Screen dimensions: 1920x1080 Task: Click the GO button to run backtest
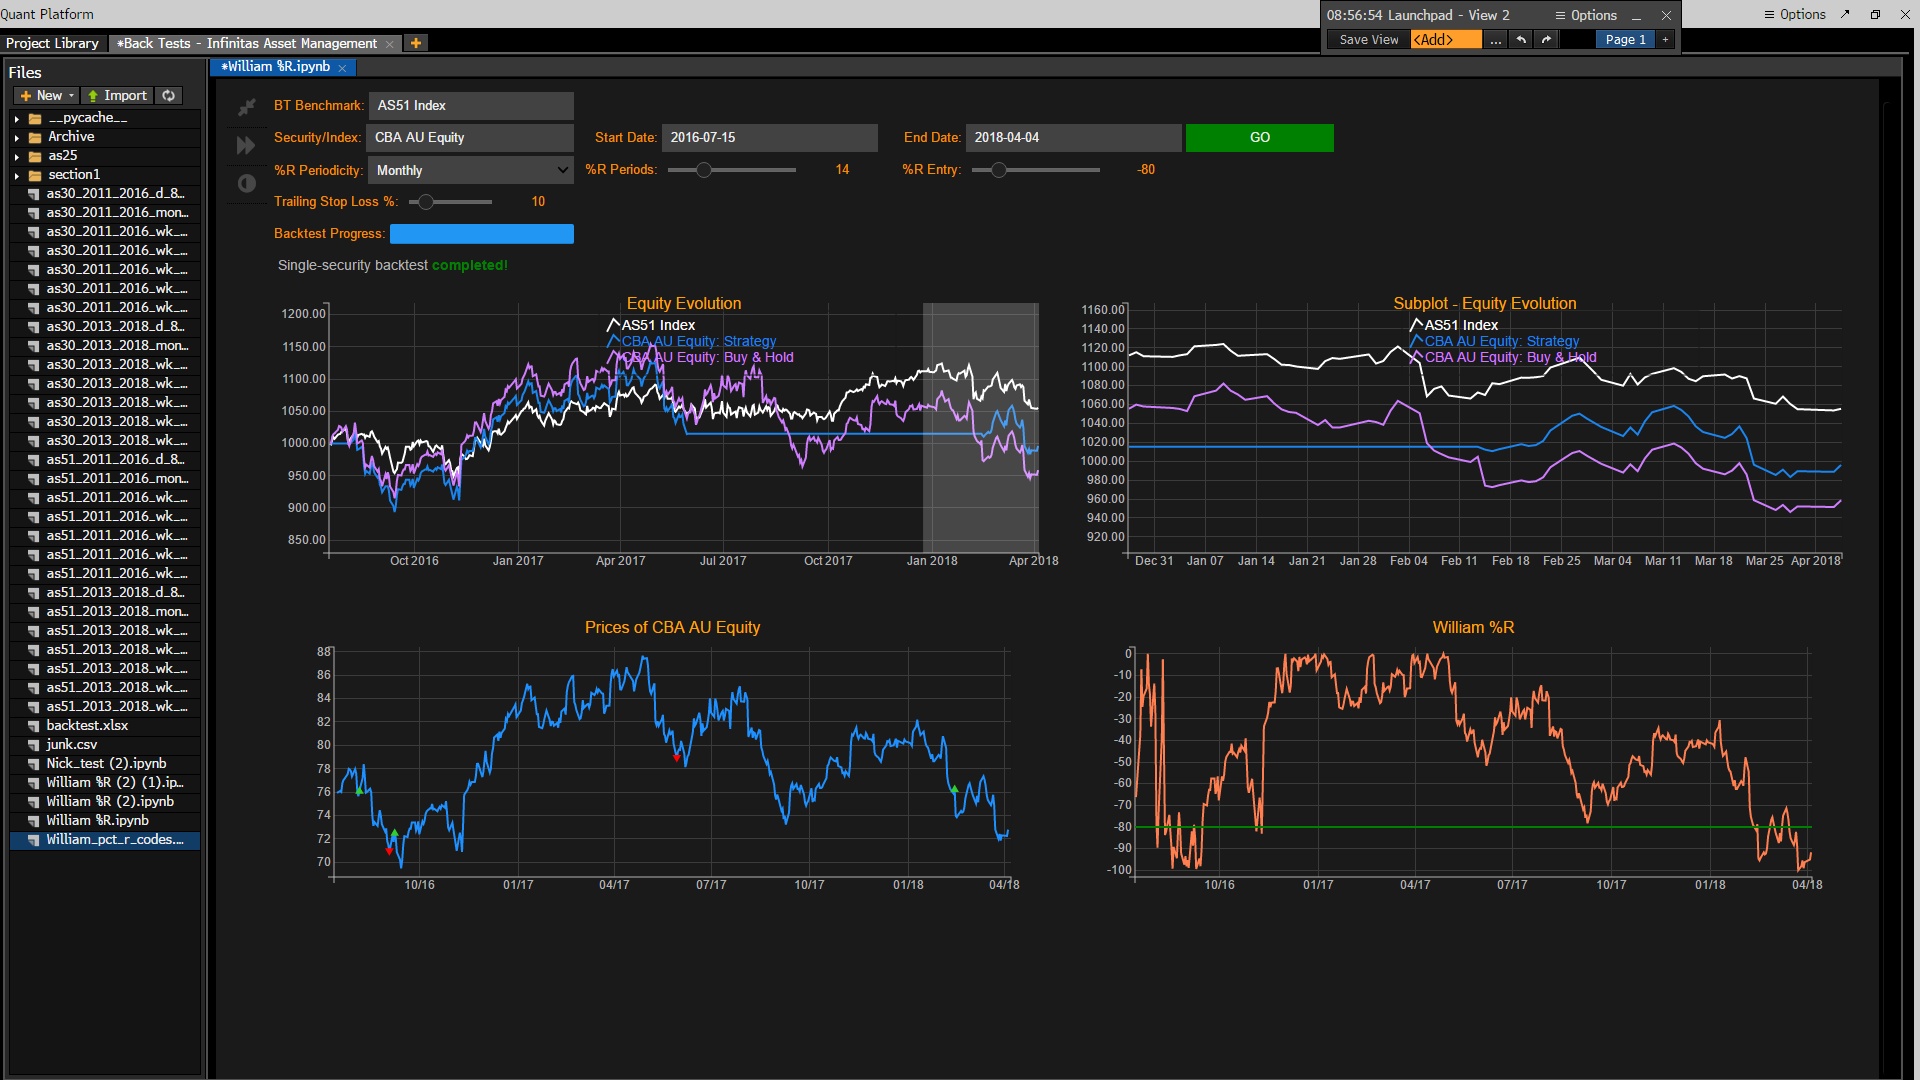(x=1258, y=137)
